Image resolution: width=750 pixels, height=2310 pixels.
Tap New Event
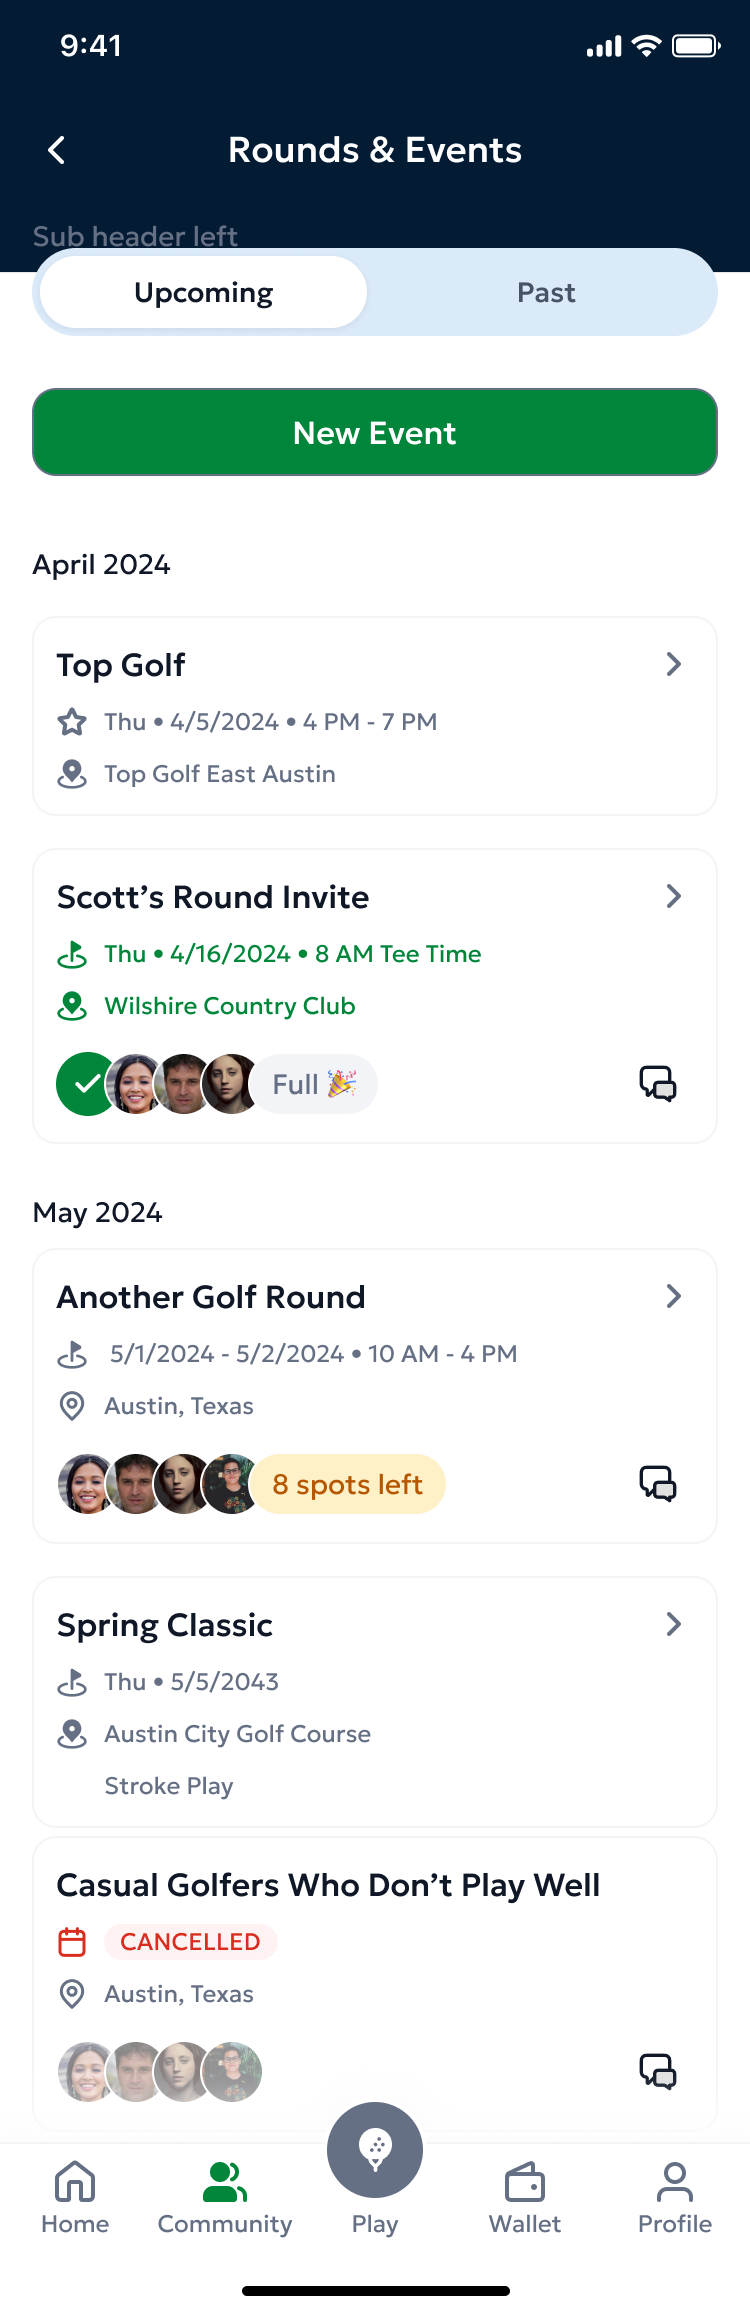(375, 432)
